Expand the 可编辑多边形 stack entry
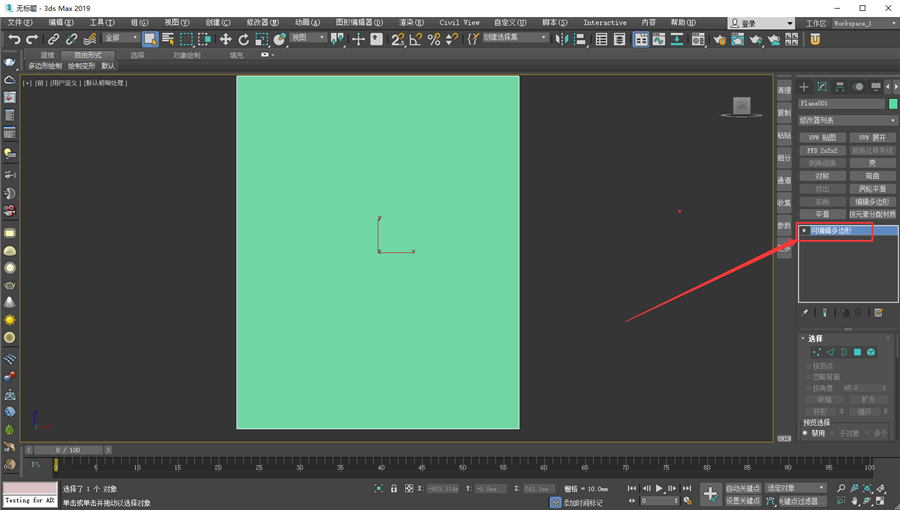This screenshot has width=900, height=510. point(804,231)
